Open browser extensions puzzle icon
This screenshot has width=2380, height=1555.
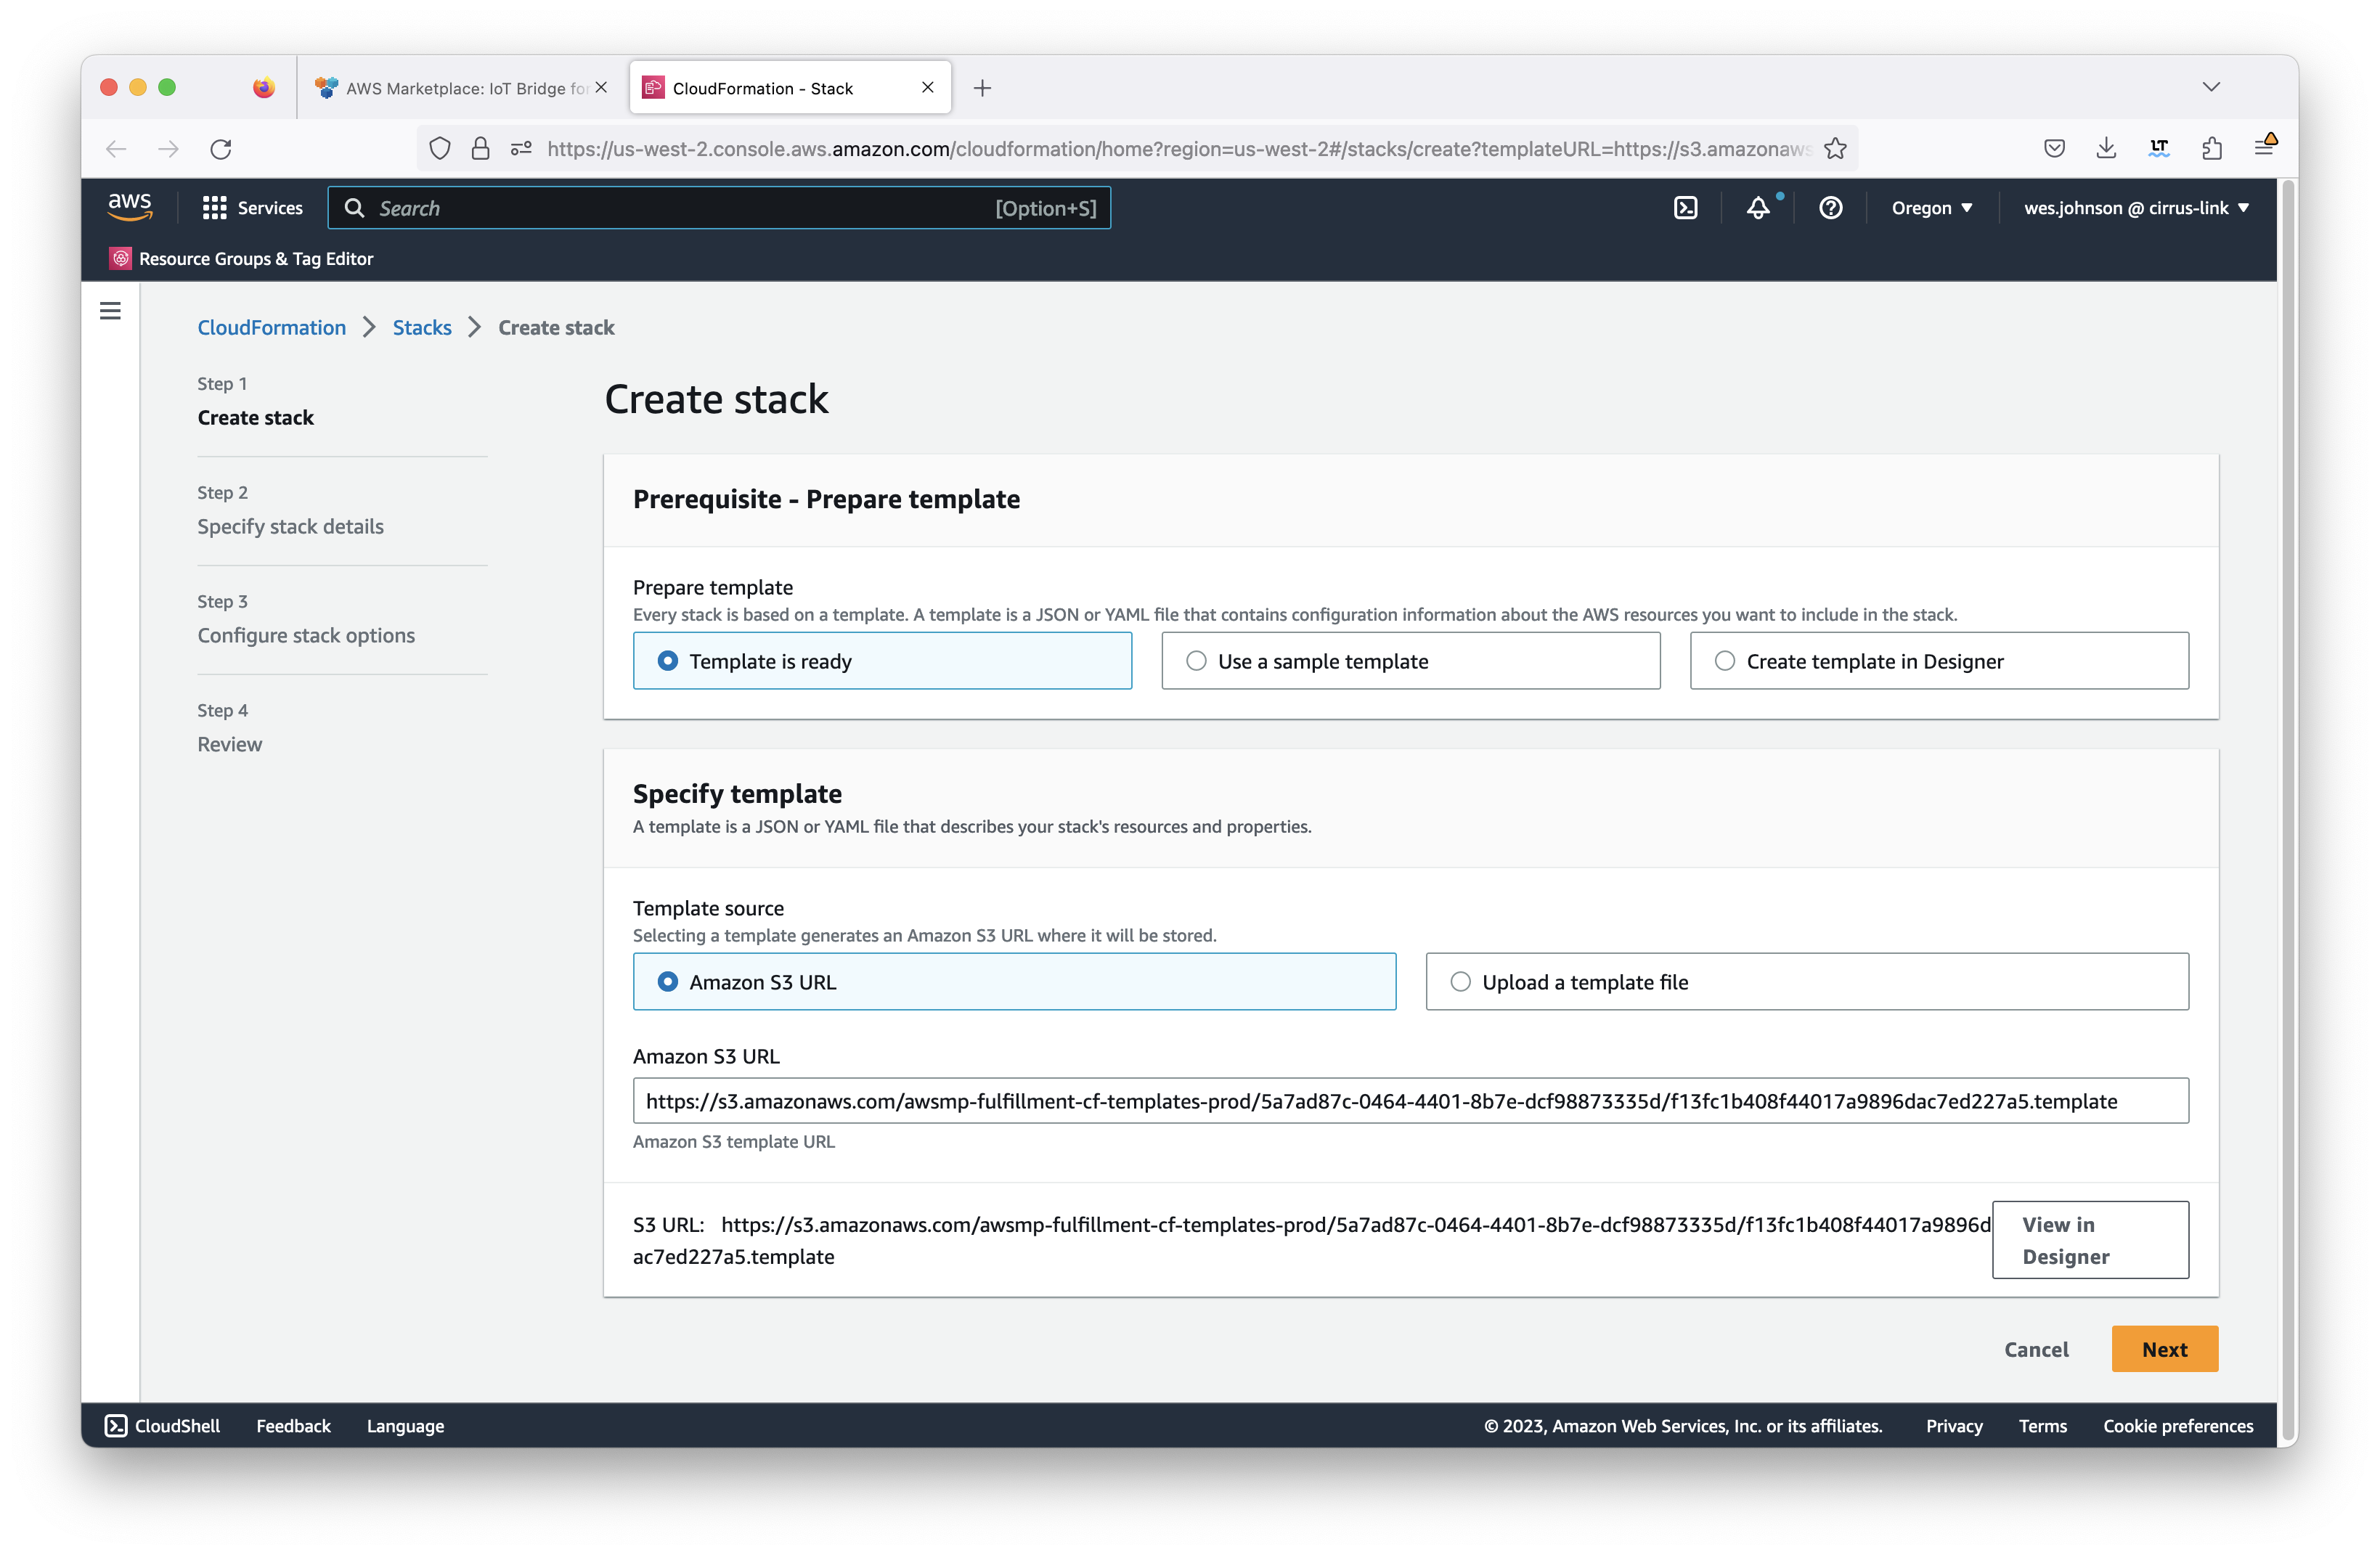pos(2211,149)
